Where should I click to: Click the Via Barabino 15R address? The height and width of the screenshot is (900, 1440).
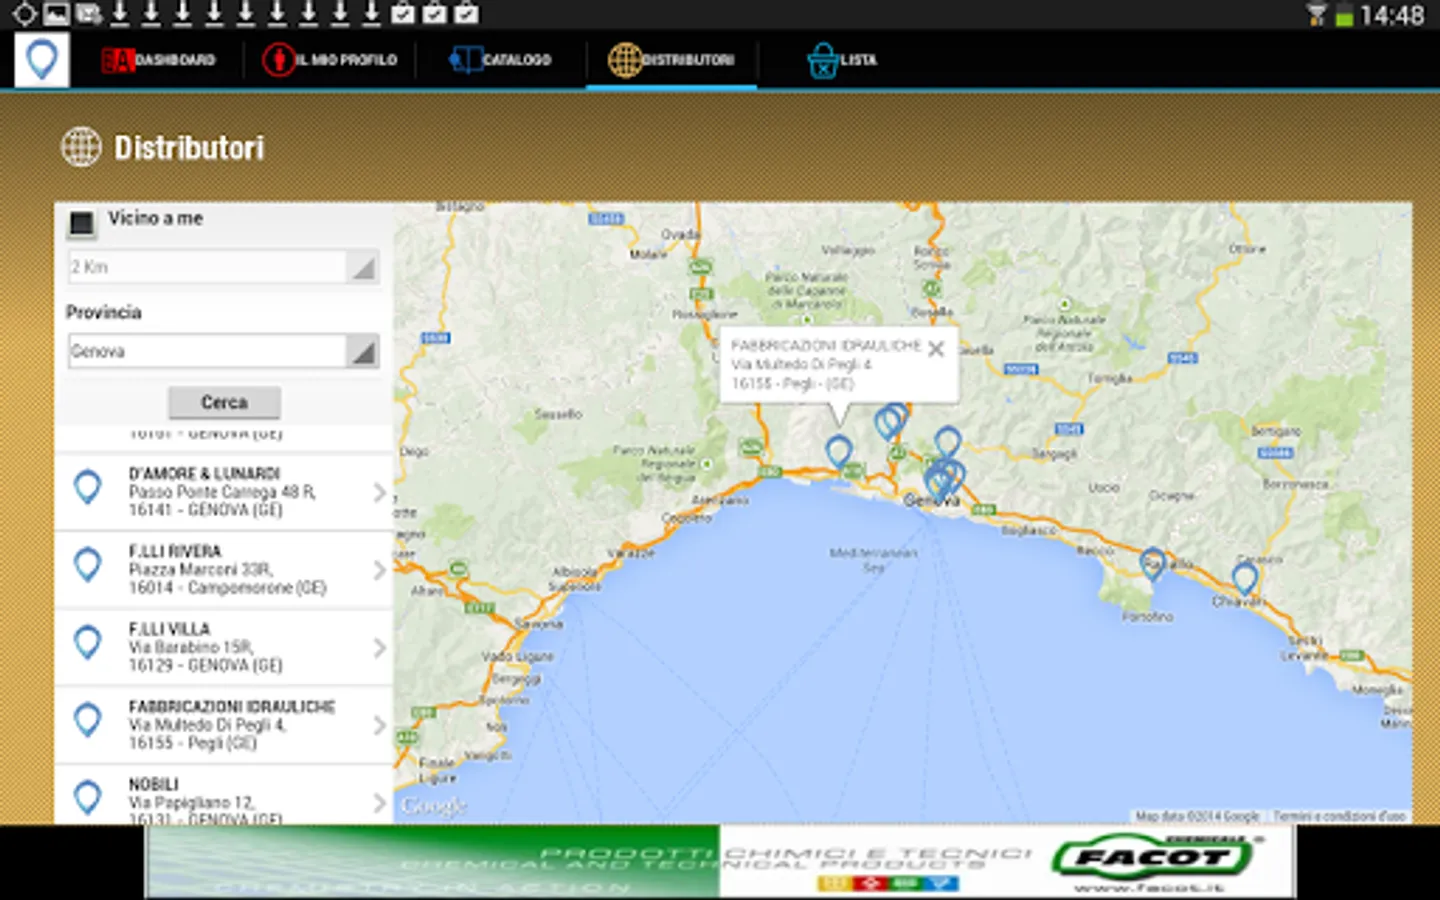coord(191,647)
